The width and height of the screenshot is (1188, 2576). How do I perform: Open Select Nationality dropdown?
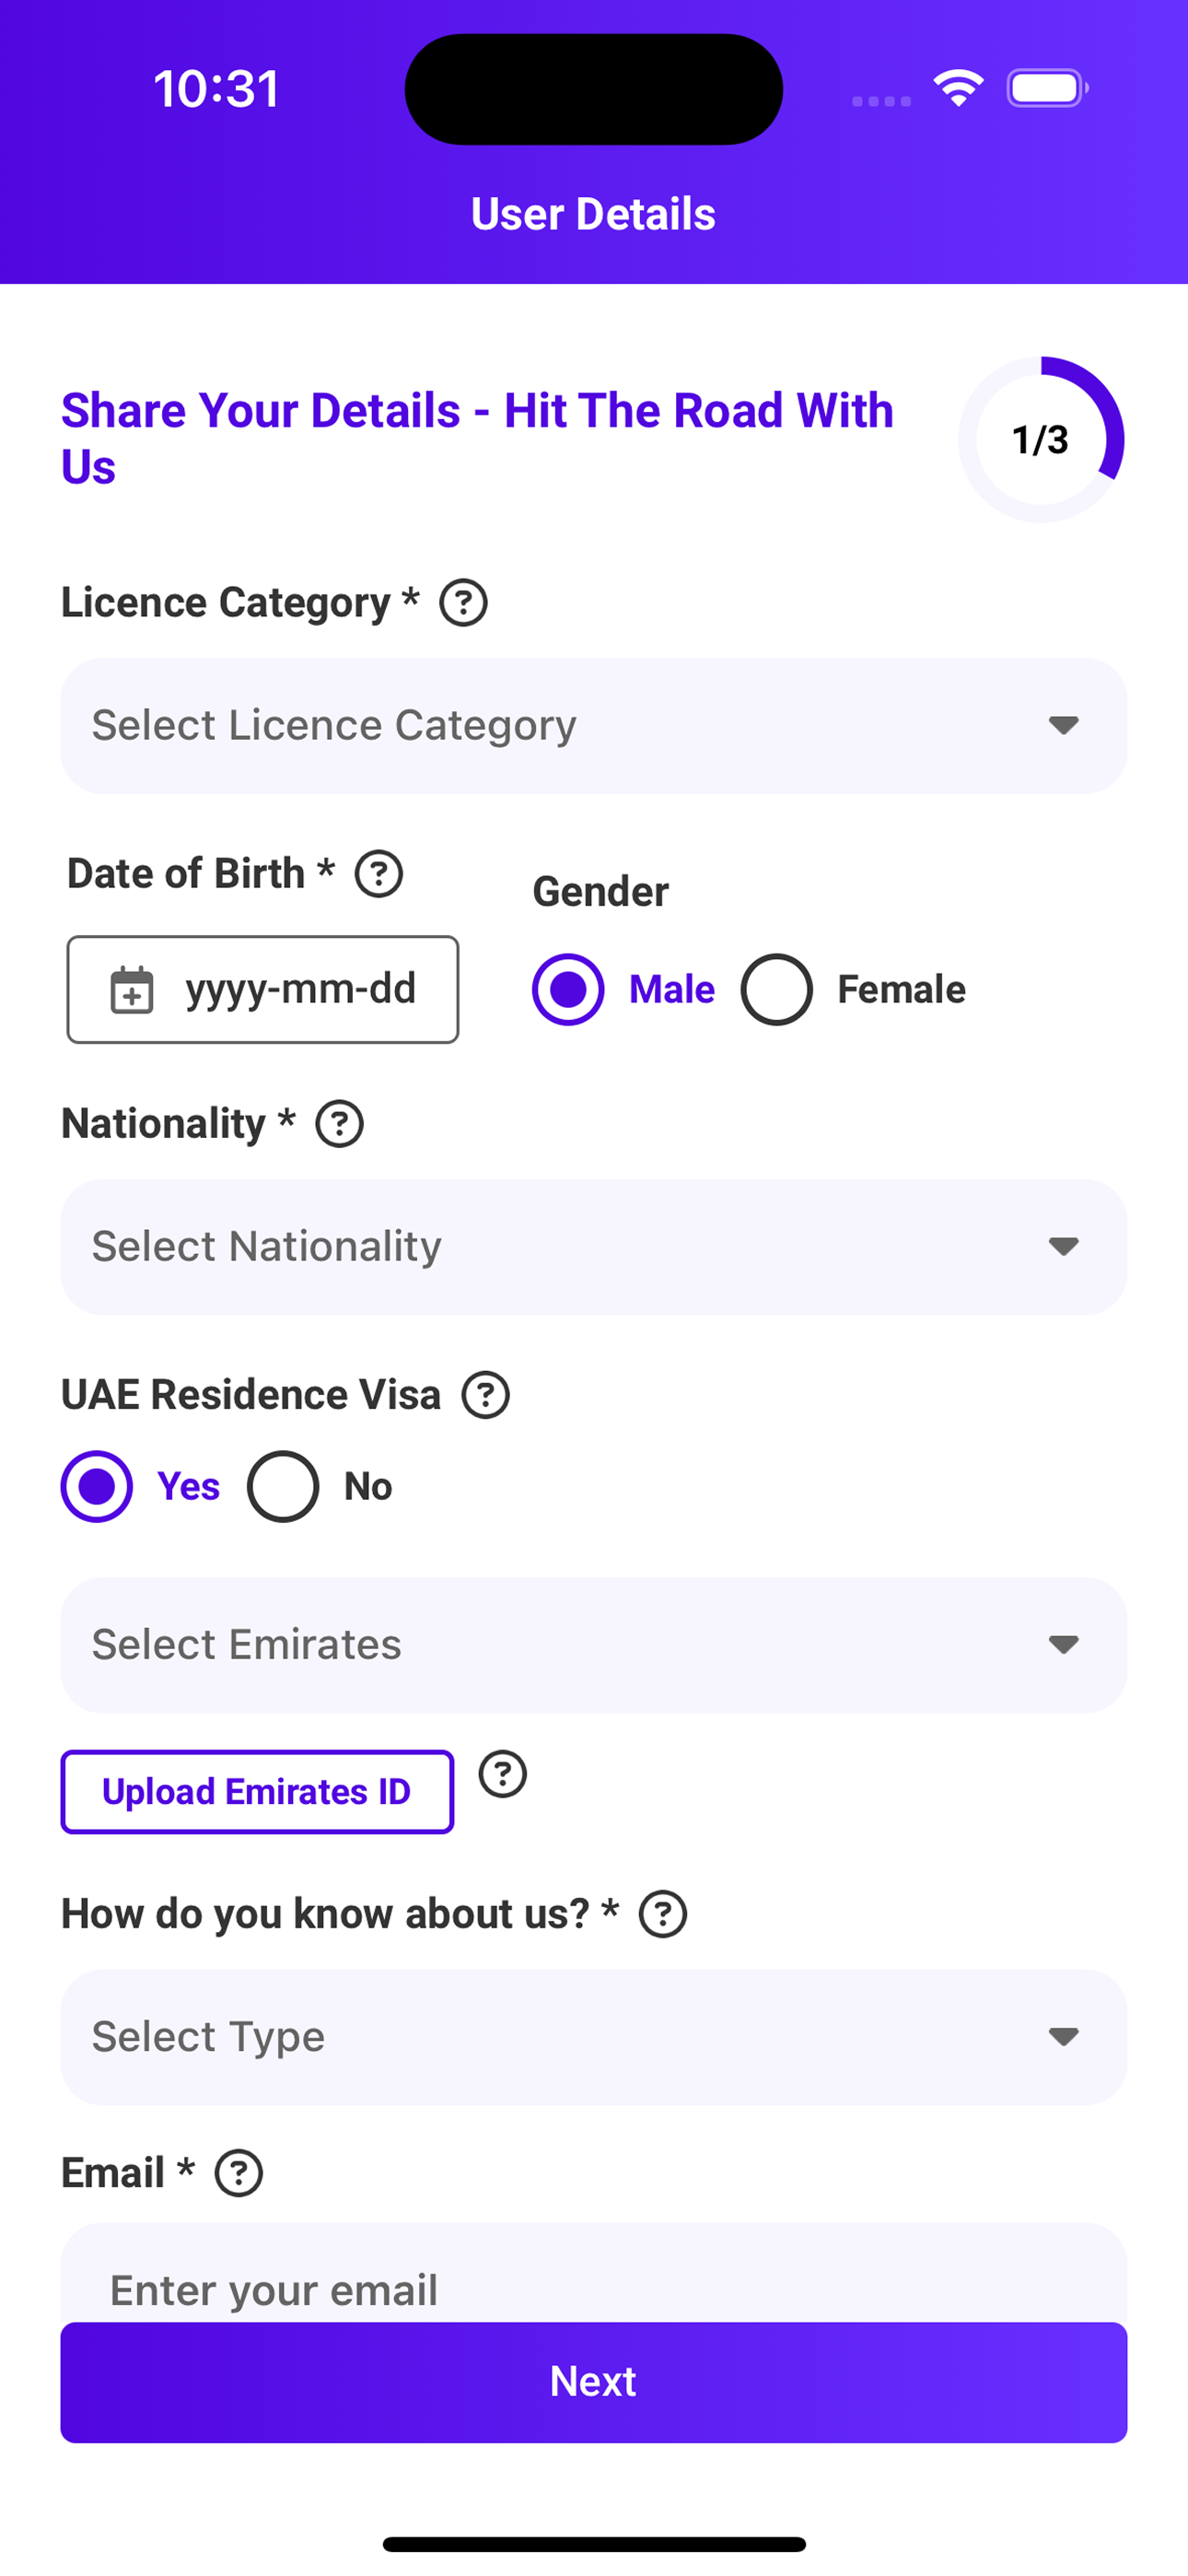(594, 1247)
